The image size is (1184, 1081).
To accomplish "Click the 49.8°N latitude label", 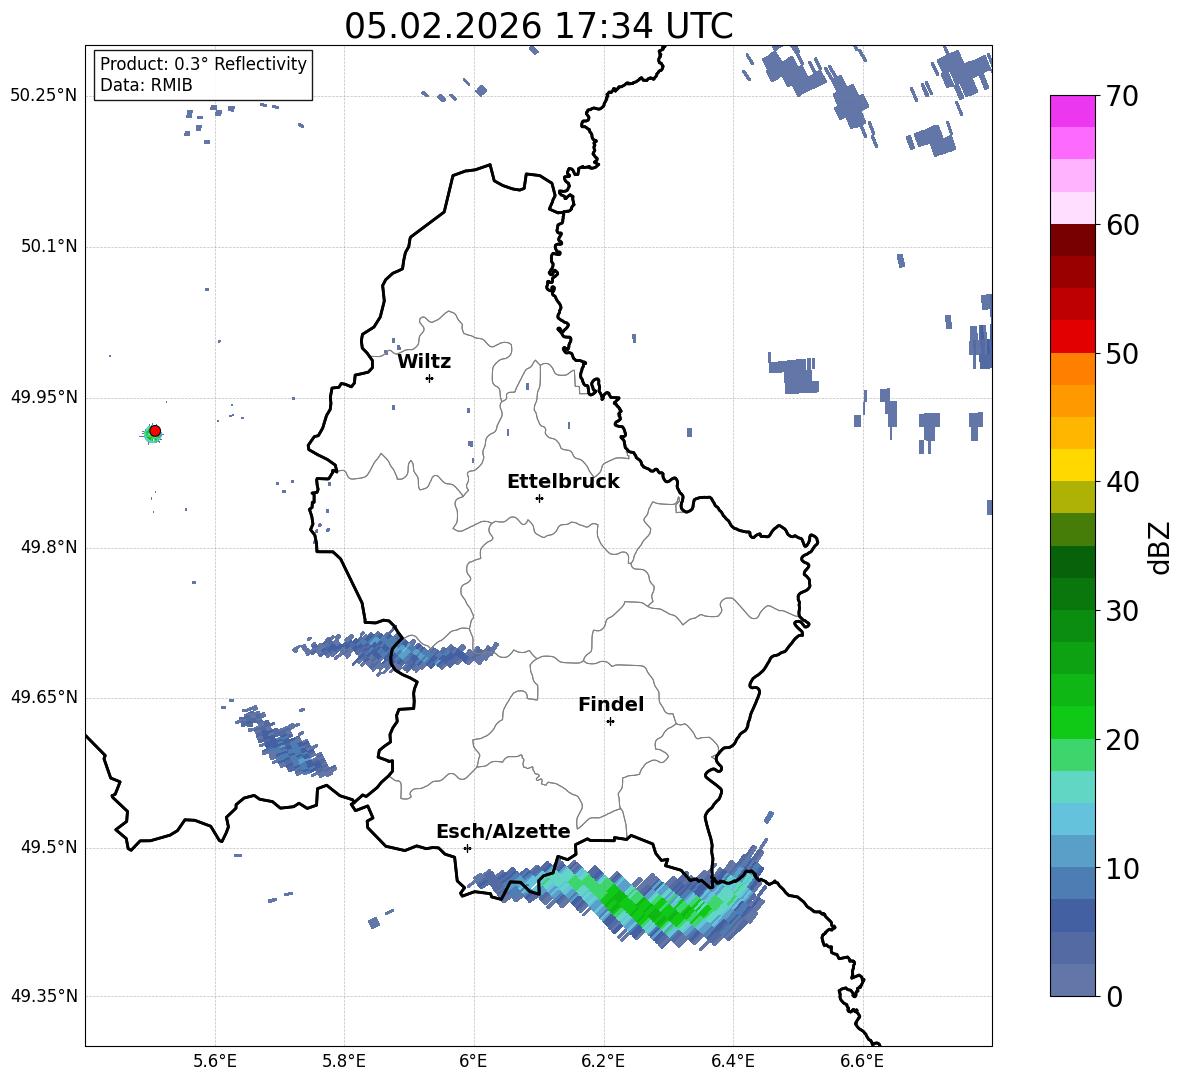I will click(48, 547).
